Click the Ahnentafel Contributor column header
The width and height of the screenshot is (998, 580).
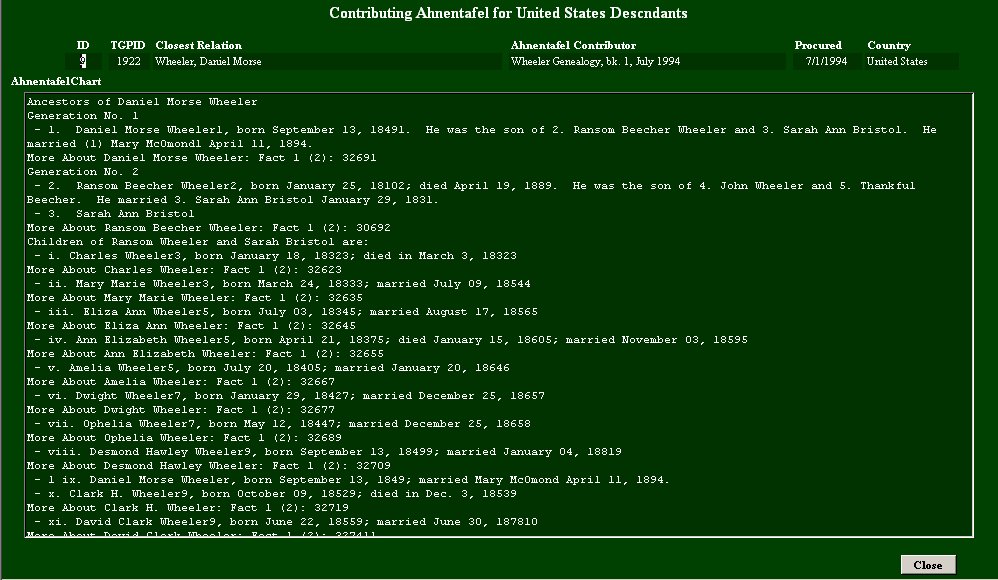point(573,45)
